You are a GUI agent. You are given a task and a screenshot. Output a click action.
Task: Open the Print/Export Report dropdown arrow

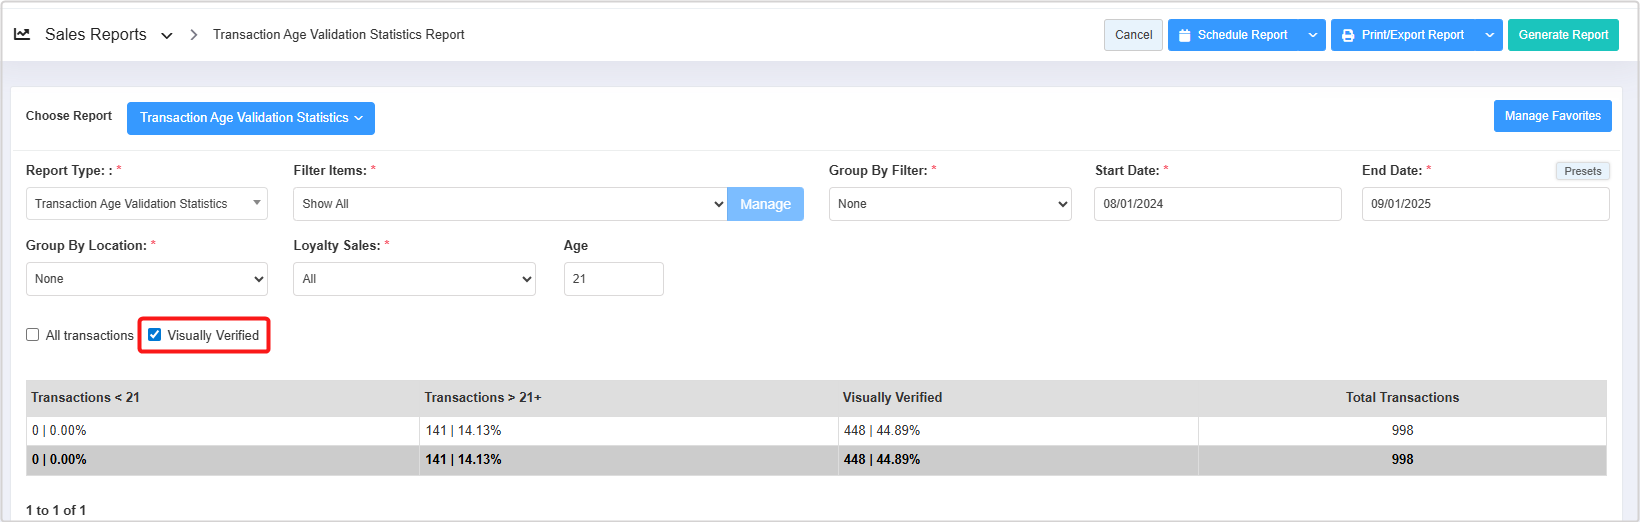click(x=1489, y=35)
